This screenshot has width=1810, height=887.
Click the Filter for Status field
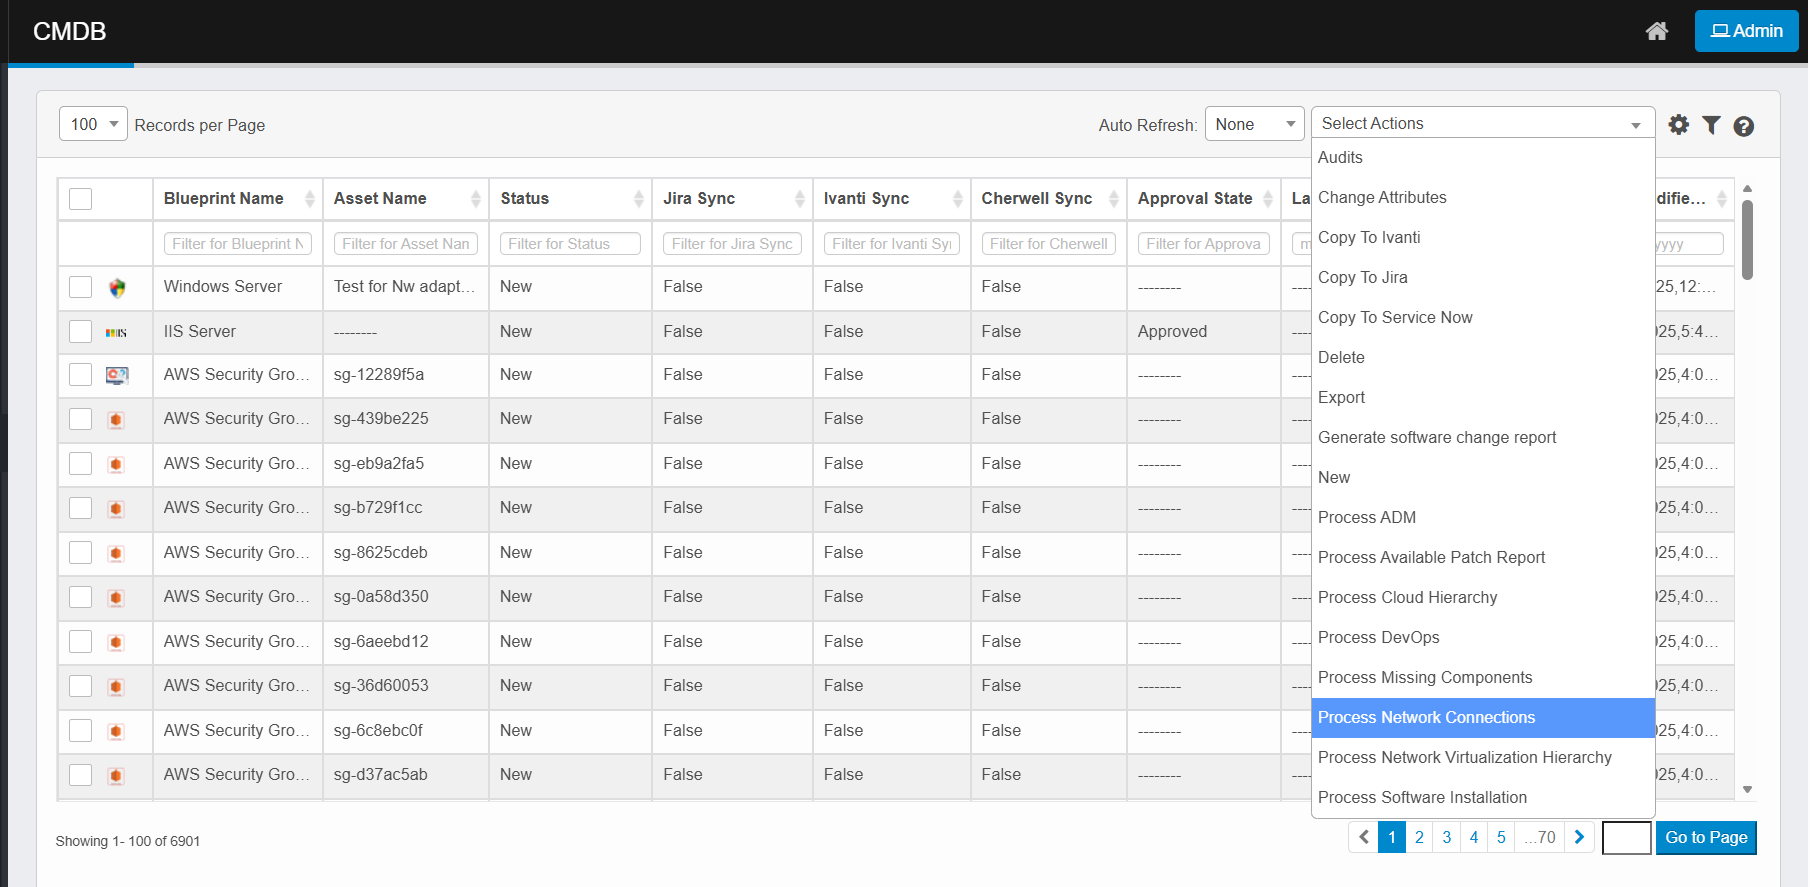click(570, 244)
